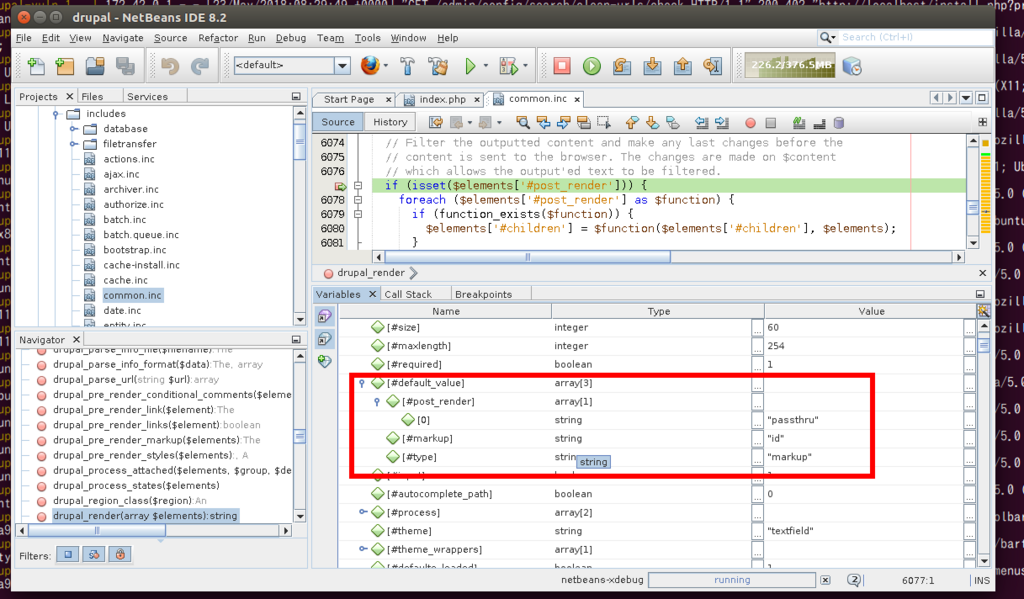Click the profiler icon beside memory bar
This screenshot has height=599, width=1024.
[x=852, y=66]
